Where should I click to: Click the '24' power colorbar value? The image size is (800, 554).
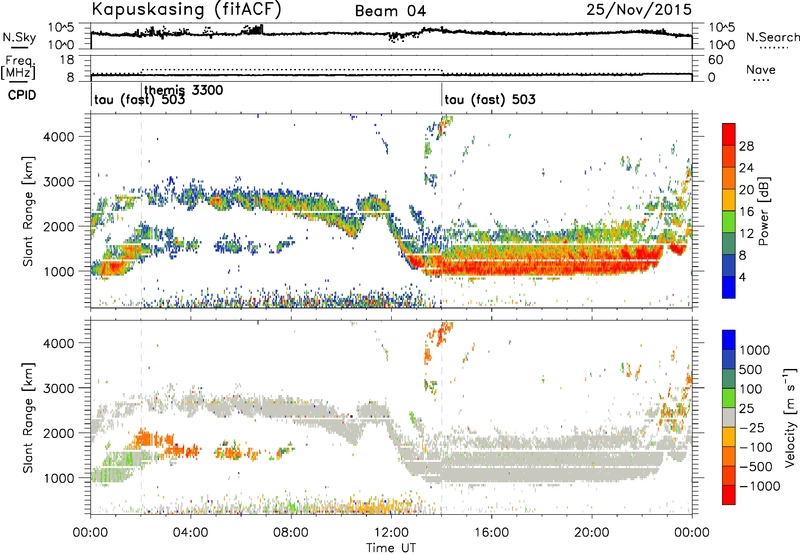(x=746, y=168)
